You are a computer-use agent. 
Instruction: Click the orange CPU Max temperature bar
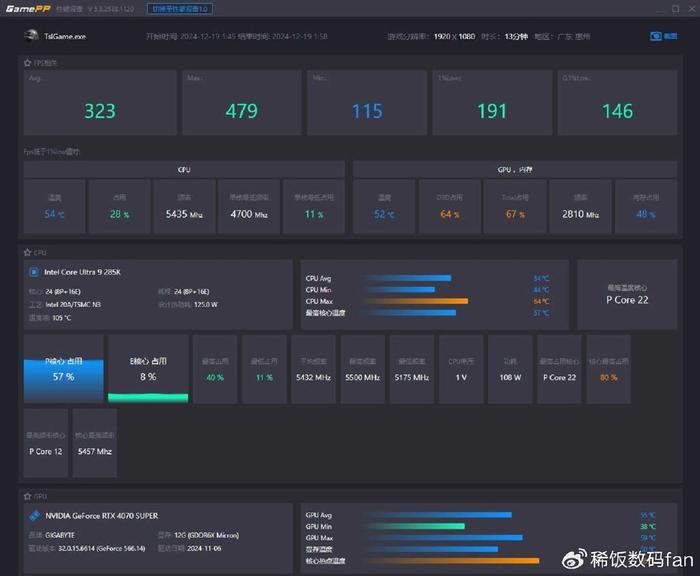coord(417,301)
